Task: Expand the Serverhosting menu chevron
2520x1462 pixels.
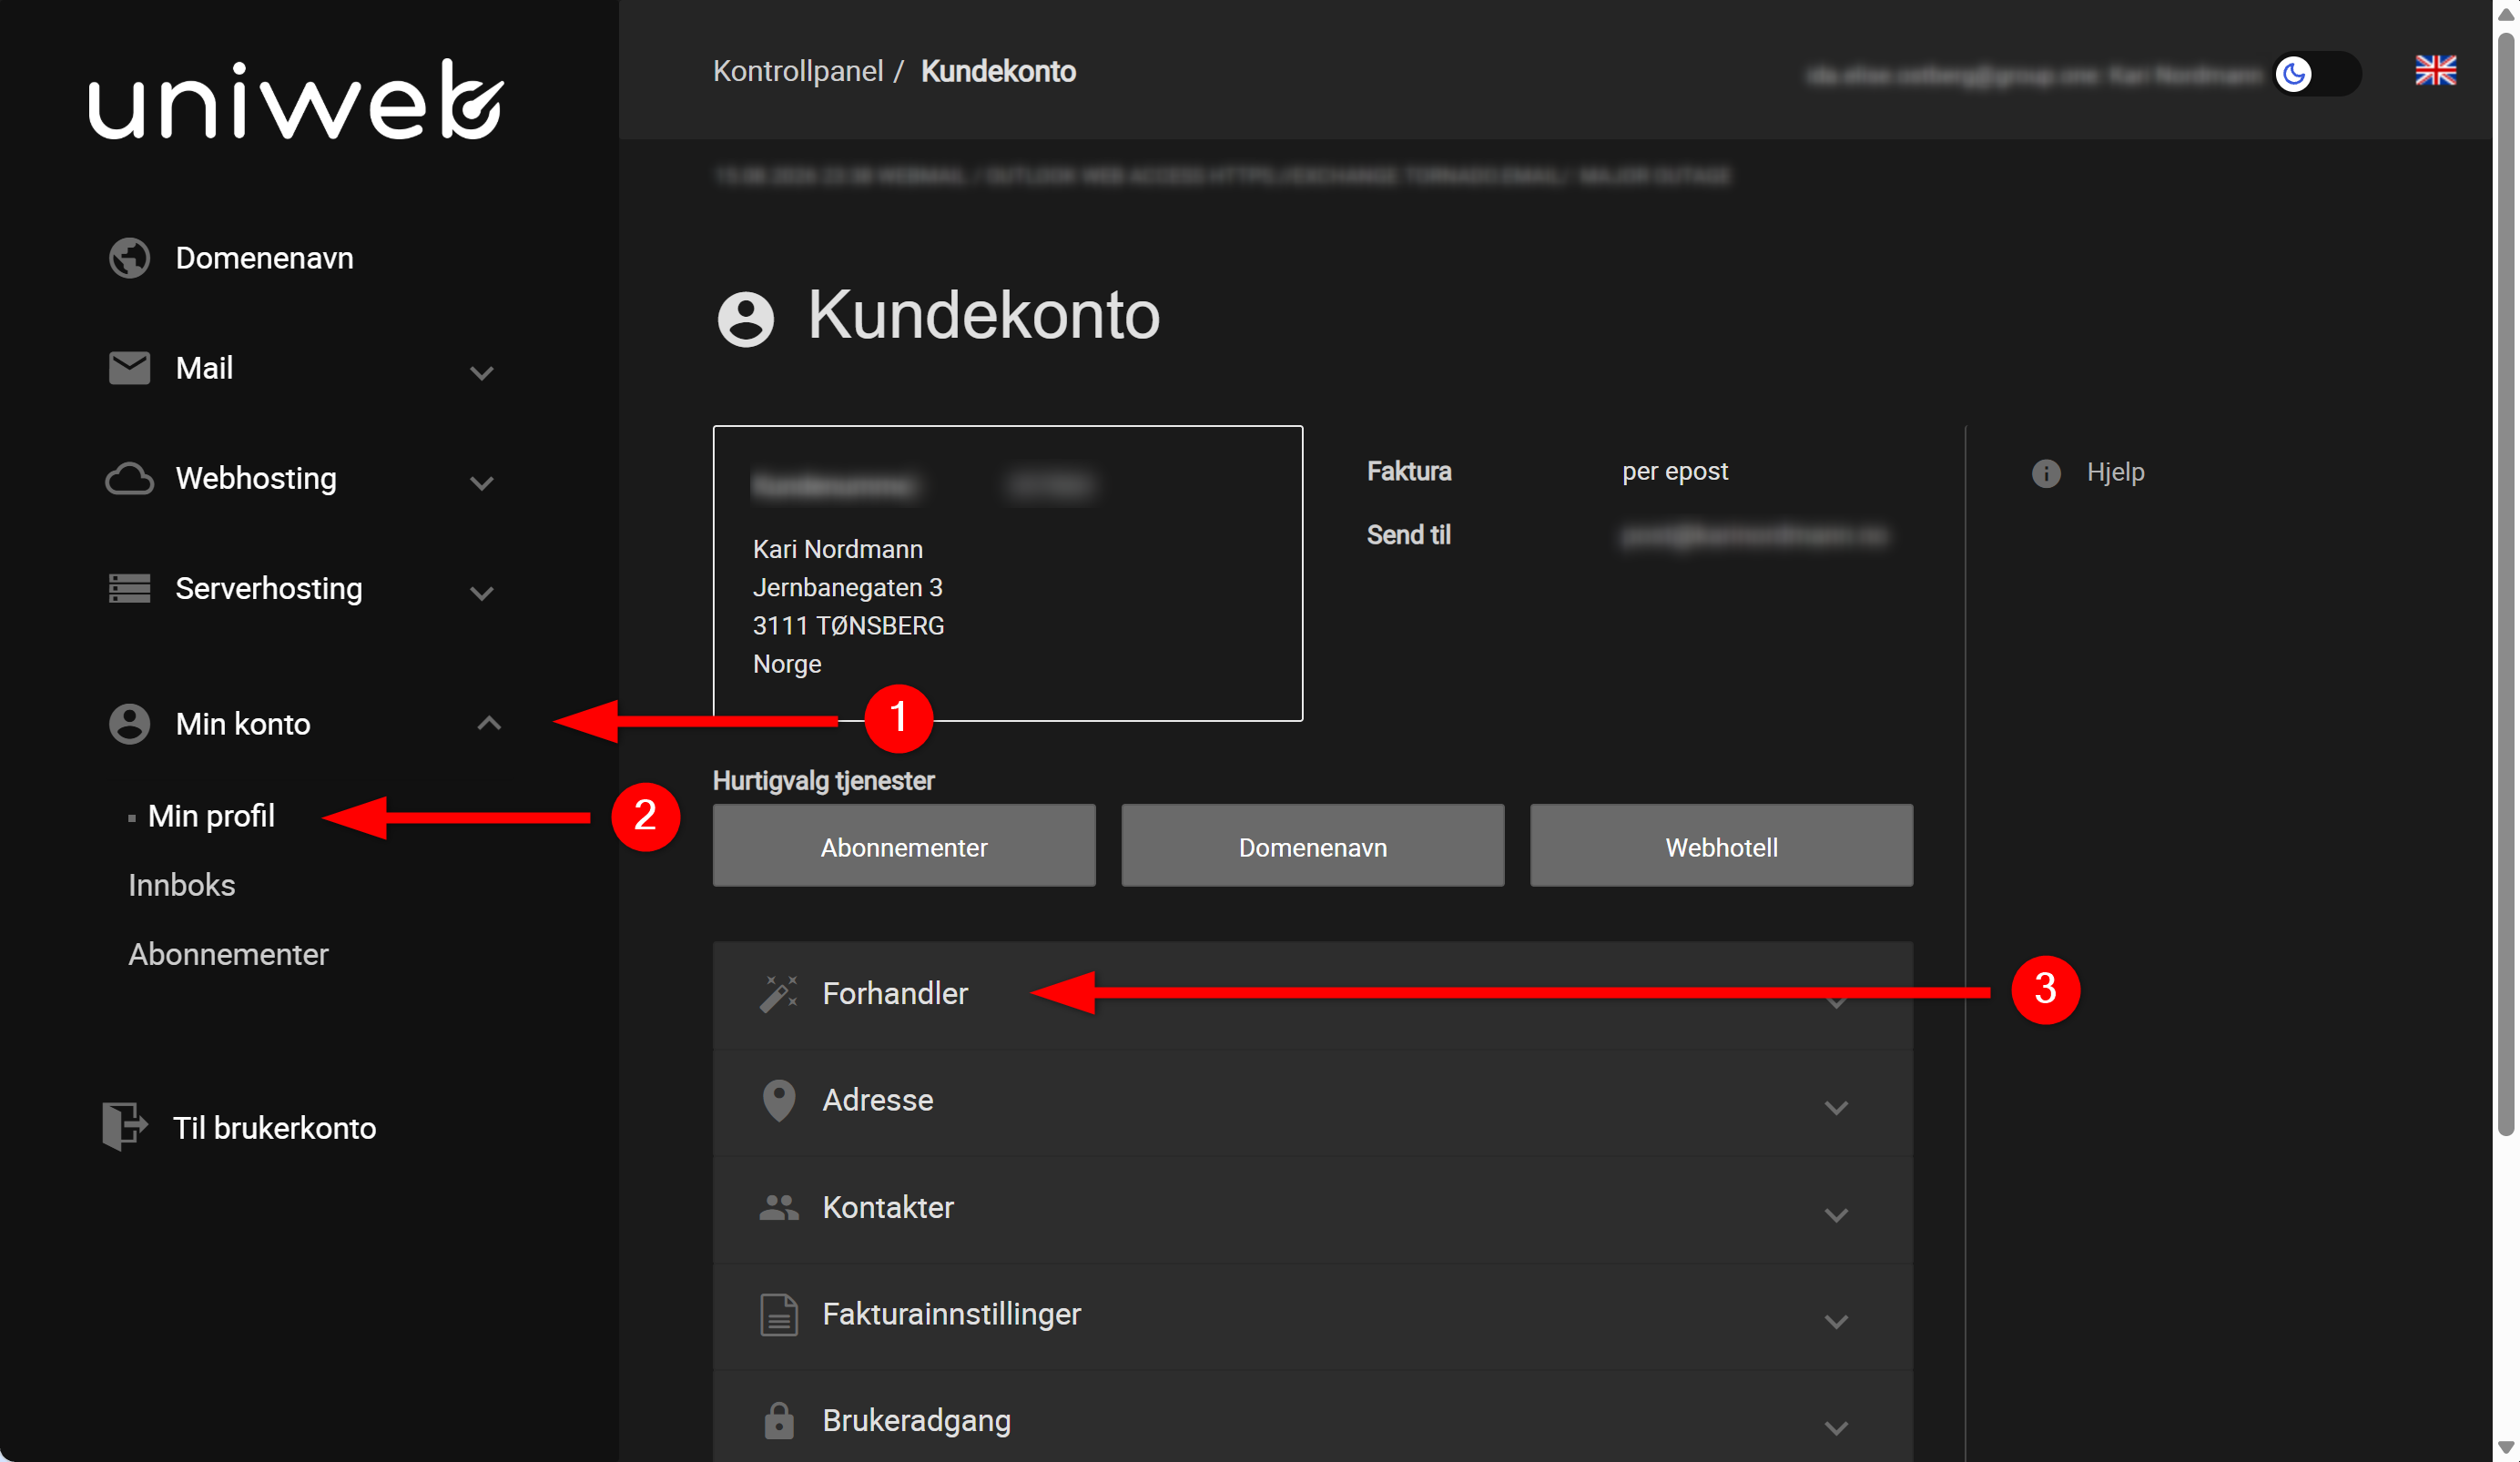Action: [x=481, y=593]
